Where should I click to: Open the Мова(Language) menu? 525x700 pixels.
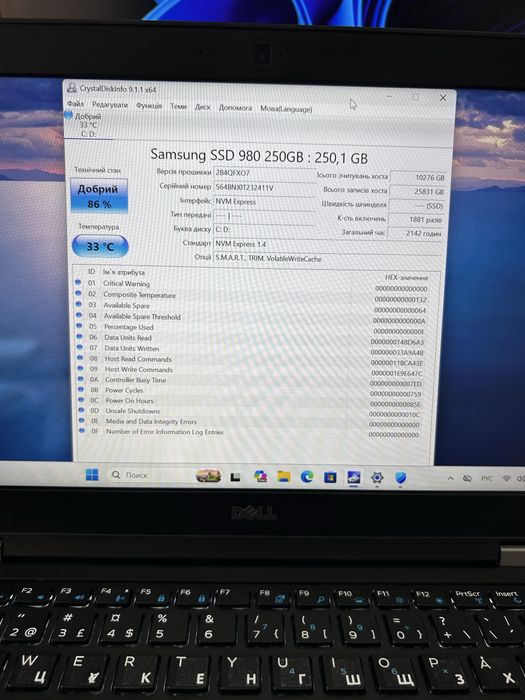[286, 109]
